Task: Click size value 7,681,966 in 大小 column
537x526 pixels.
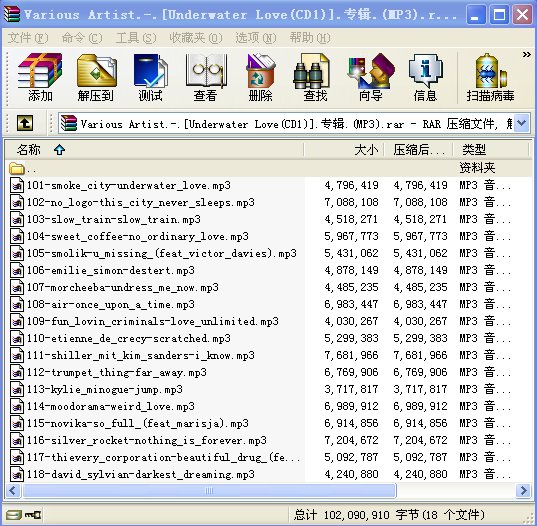Action: click(x=351, y=355)
